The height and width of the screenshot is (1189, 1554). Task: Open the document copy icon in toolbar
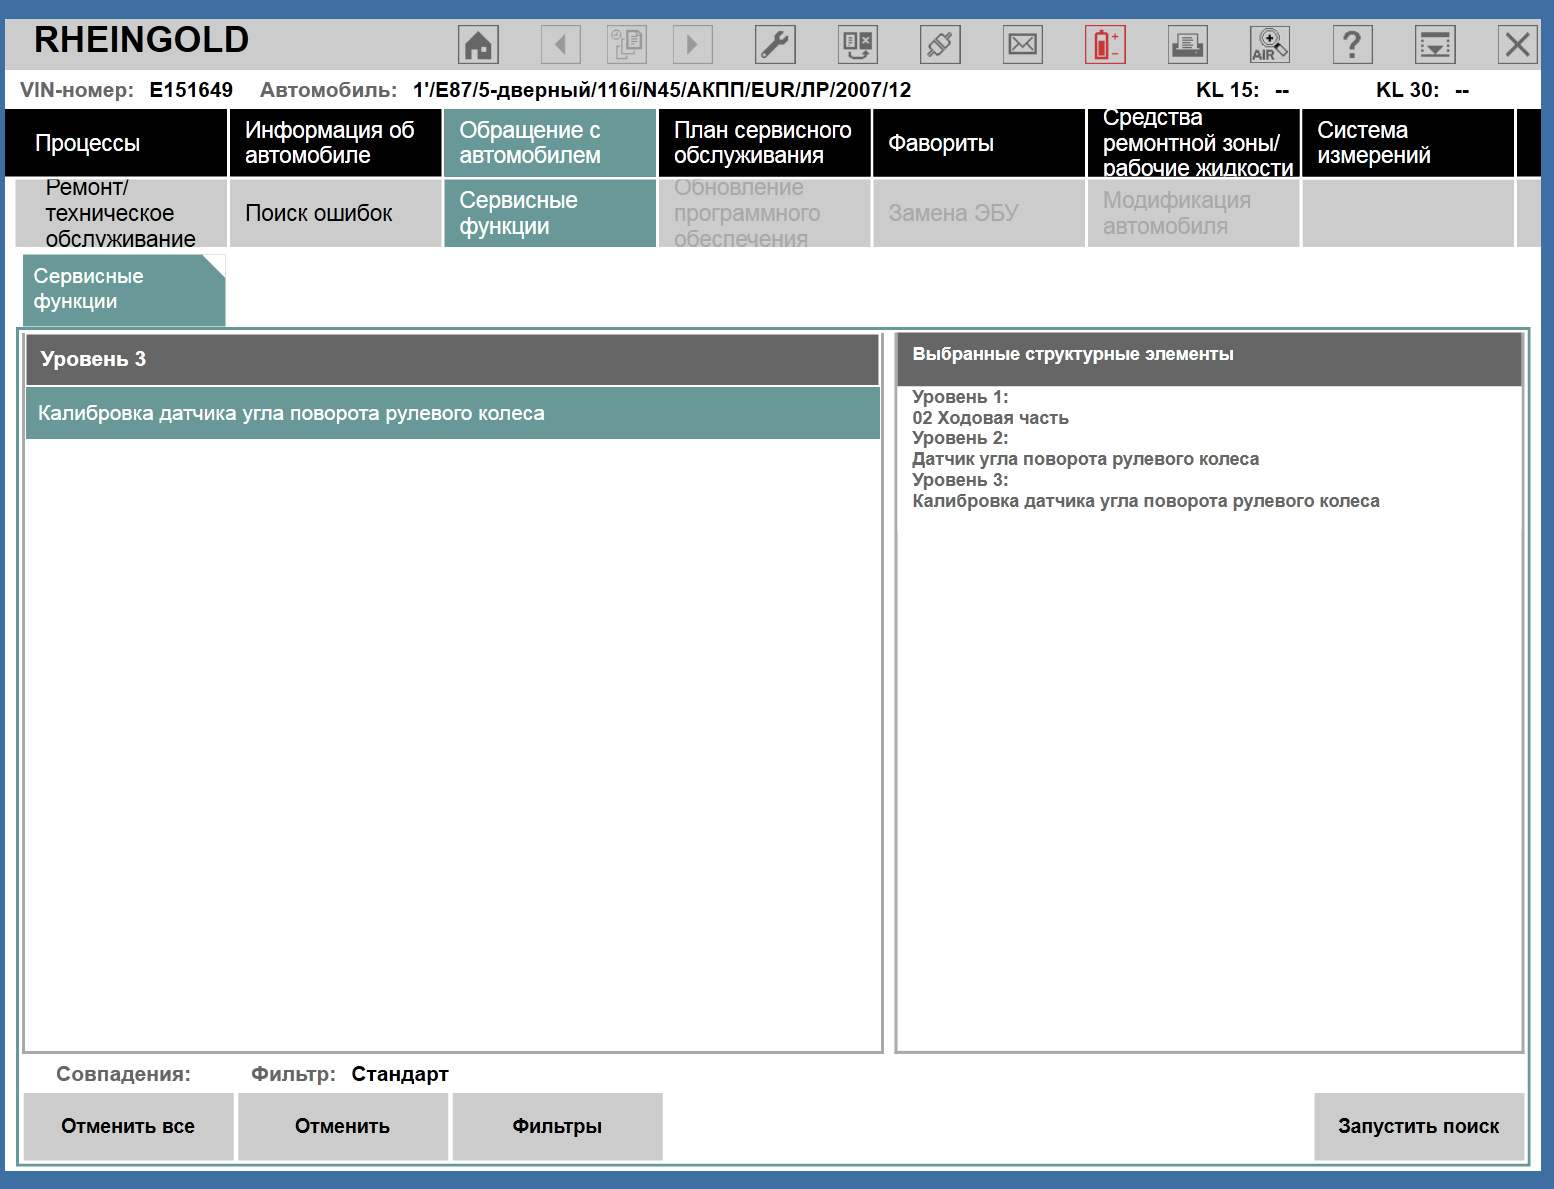tap(627, 44)
